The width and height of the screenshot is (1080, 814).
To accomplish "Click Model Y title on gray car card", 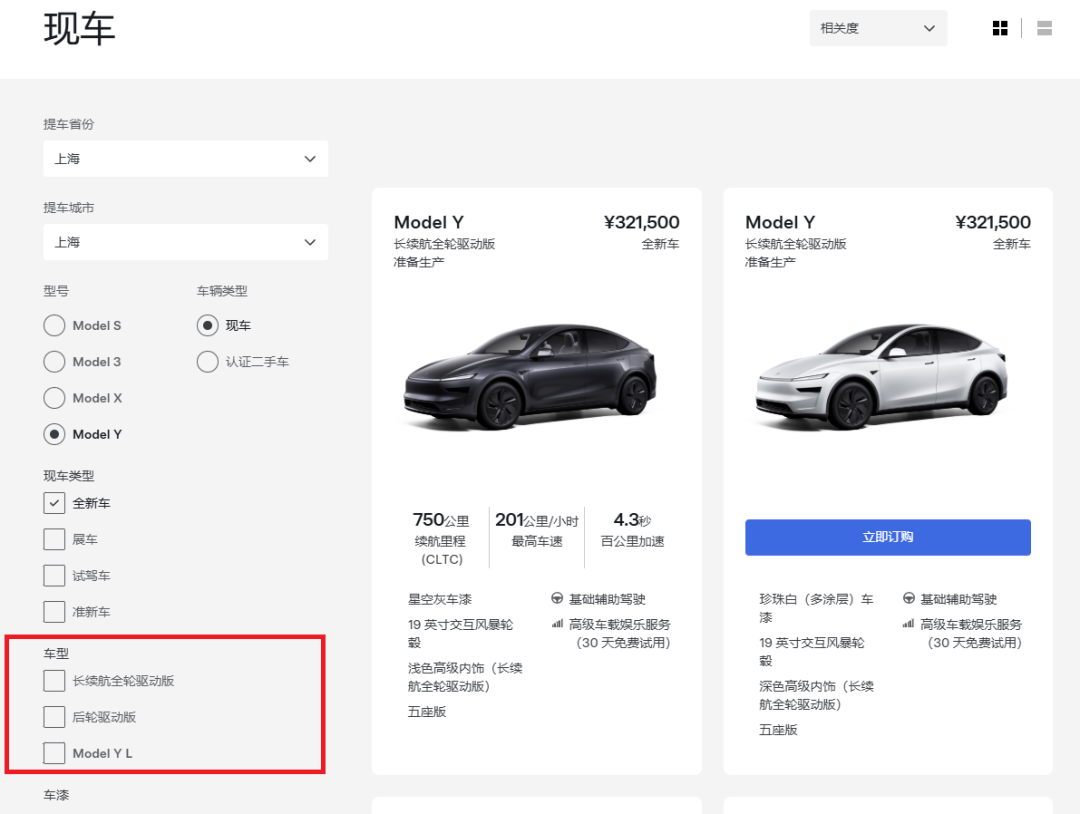I will 428,222.
